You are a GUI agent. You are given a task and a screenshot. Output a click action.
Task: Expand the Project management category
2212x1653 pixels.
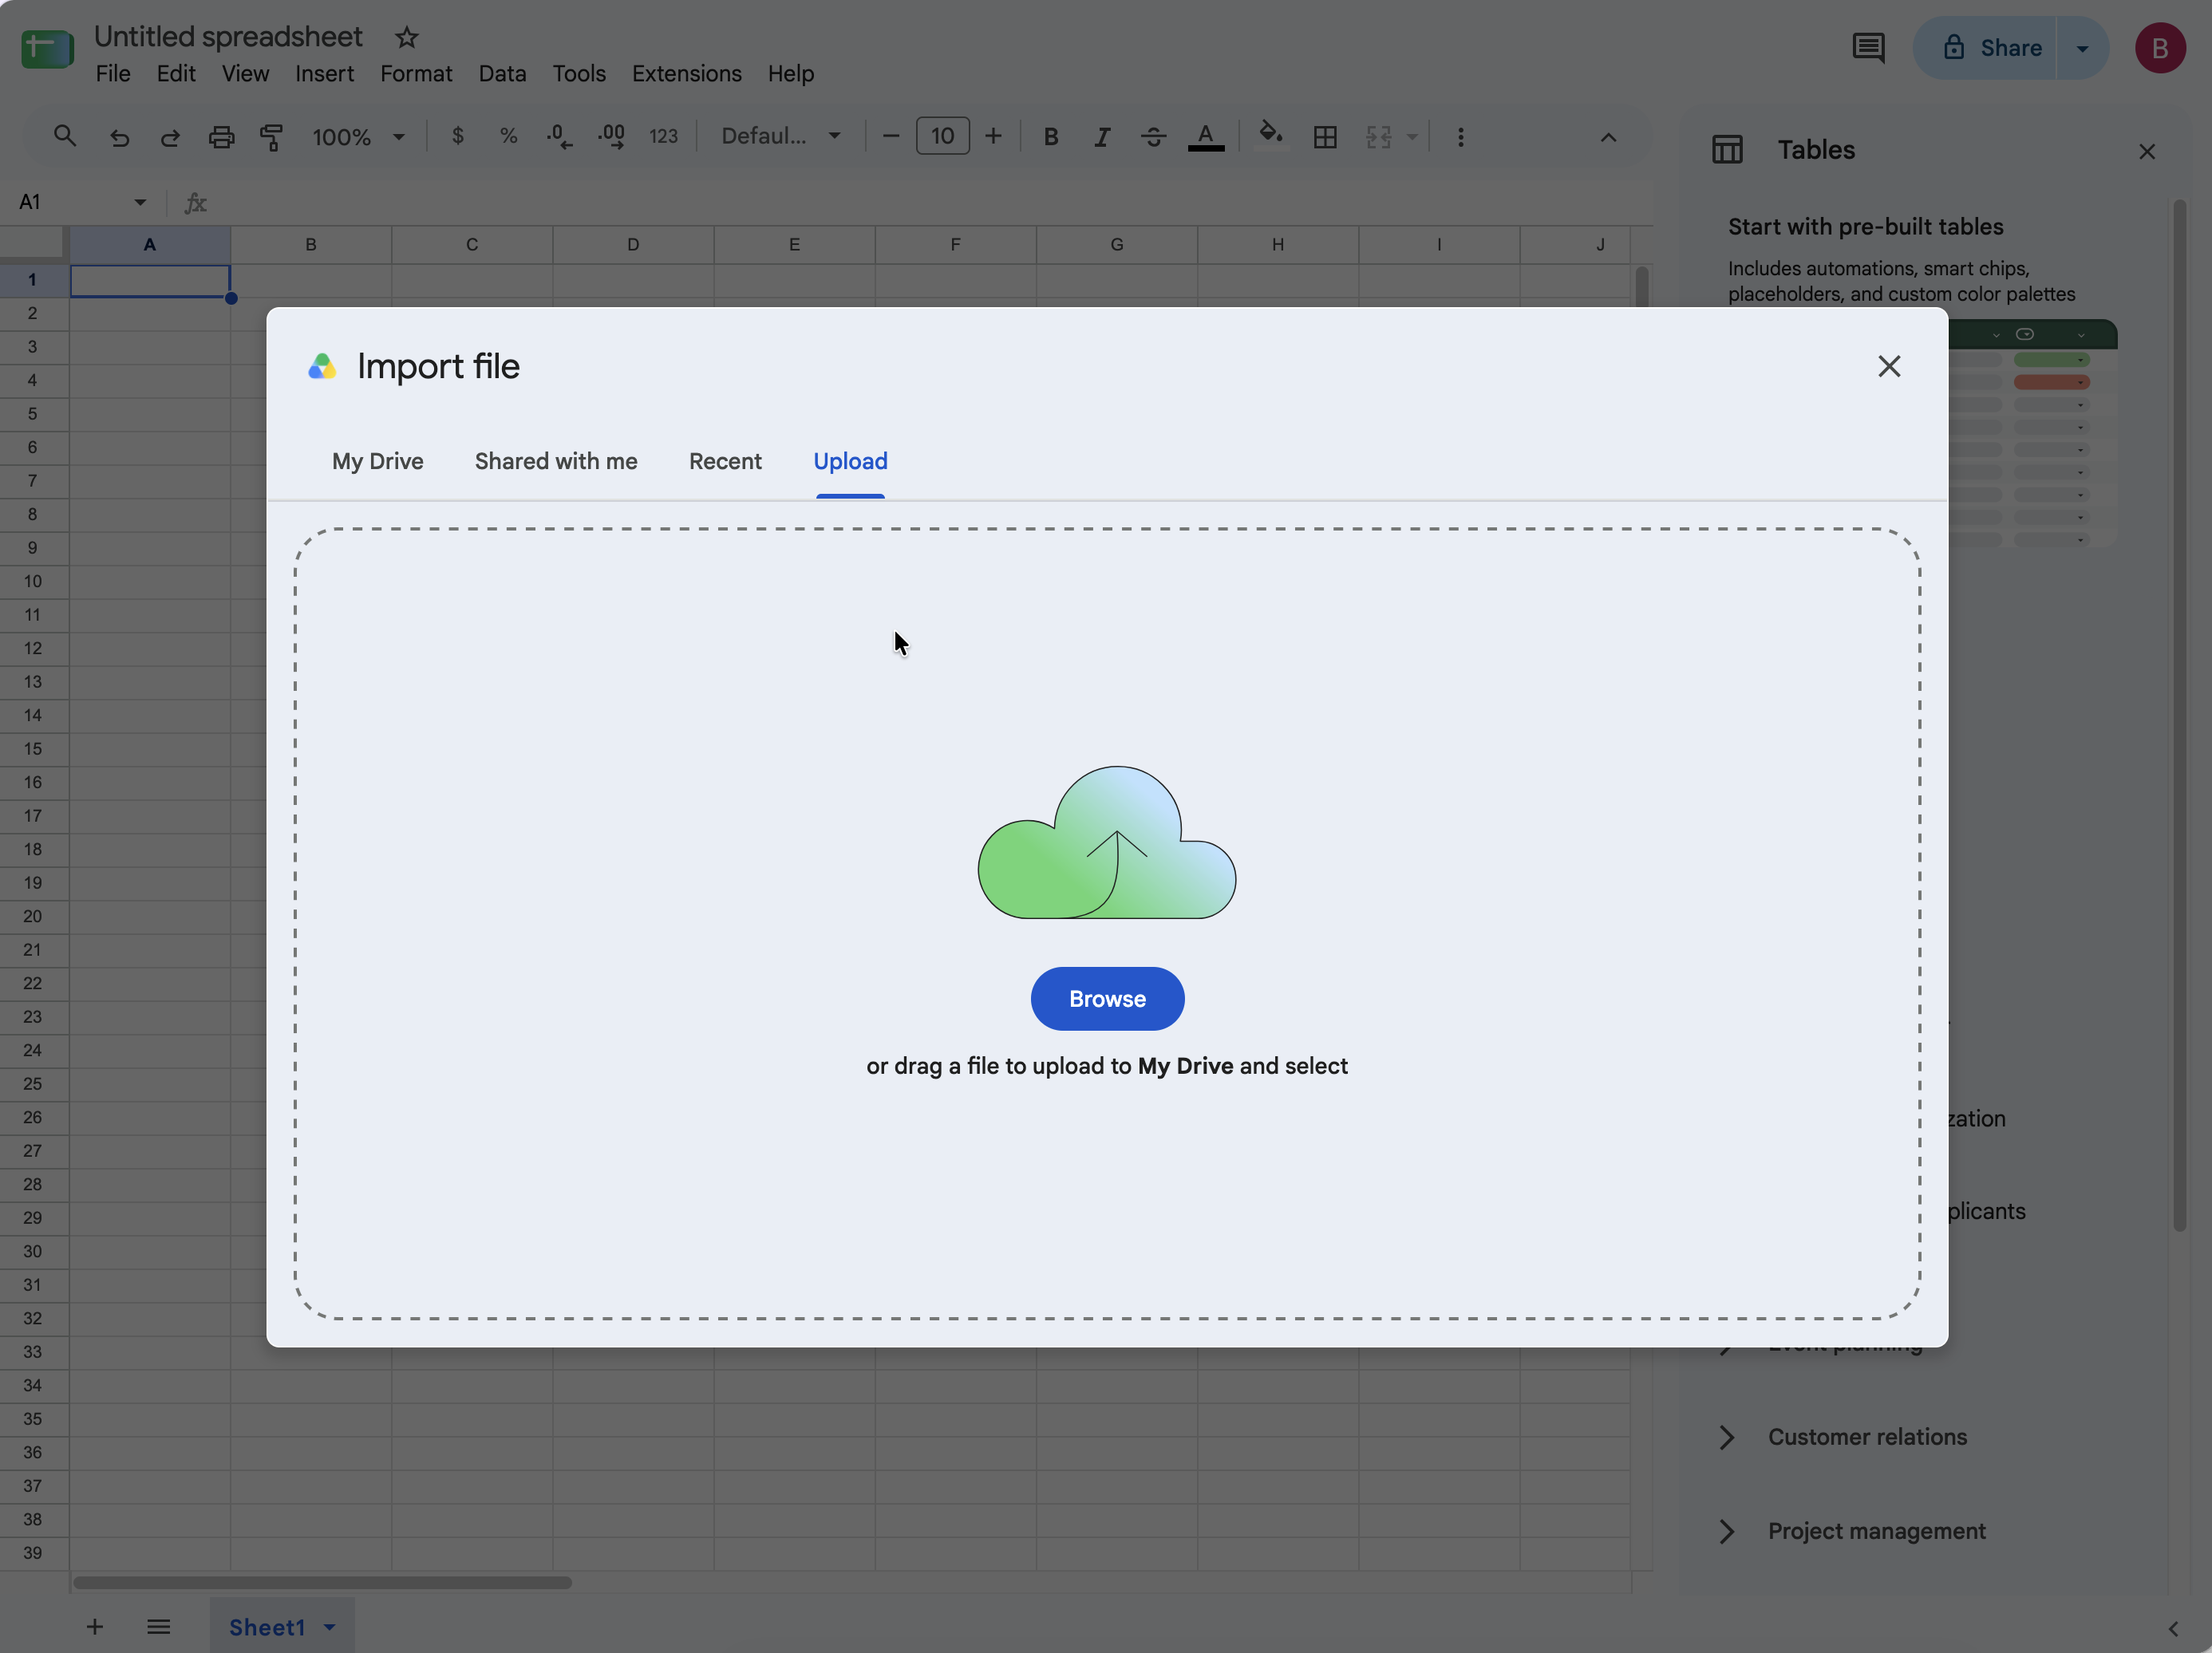(1726, 1531)
